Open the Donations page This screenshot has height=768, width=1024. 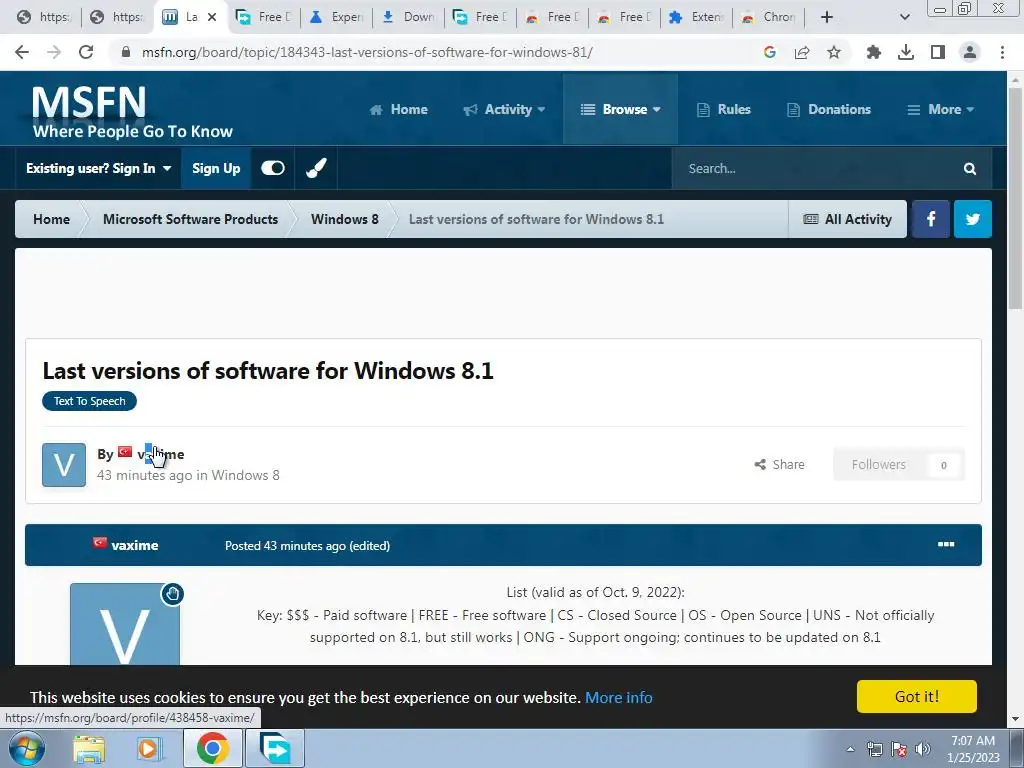pyautogui.click(x=829, y=109)
